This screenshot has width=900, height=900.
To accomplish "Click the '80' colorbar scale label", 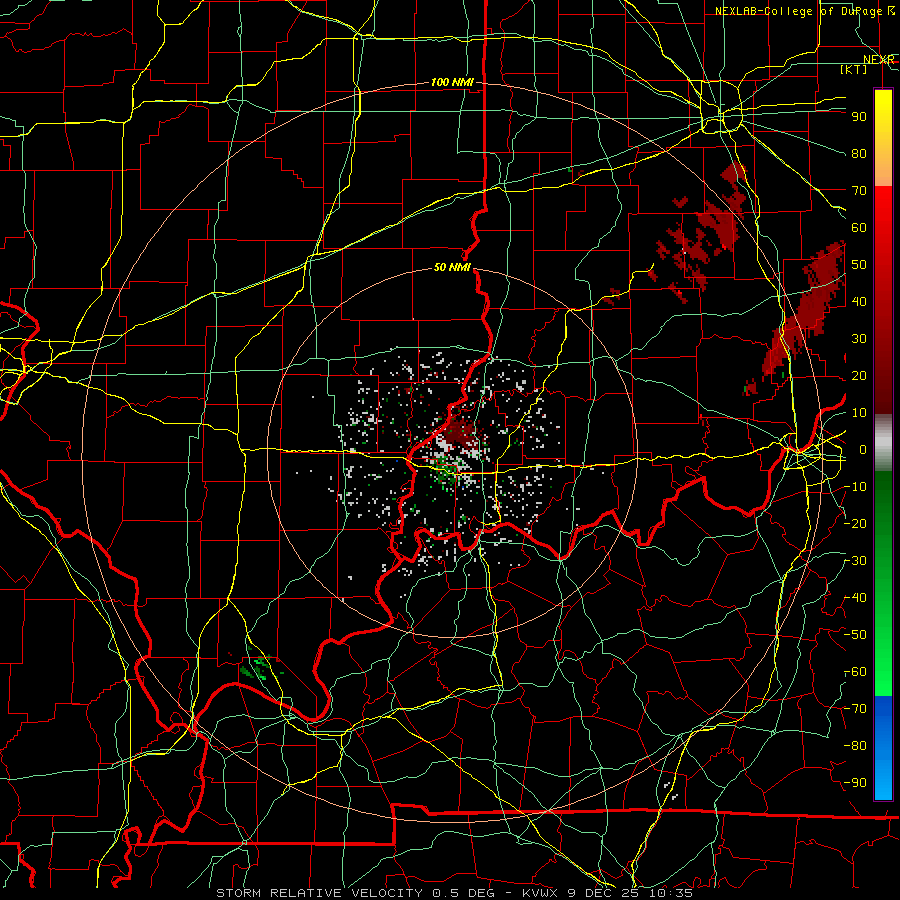I will pyautogui.click(x=859, y=154).
